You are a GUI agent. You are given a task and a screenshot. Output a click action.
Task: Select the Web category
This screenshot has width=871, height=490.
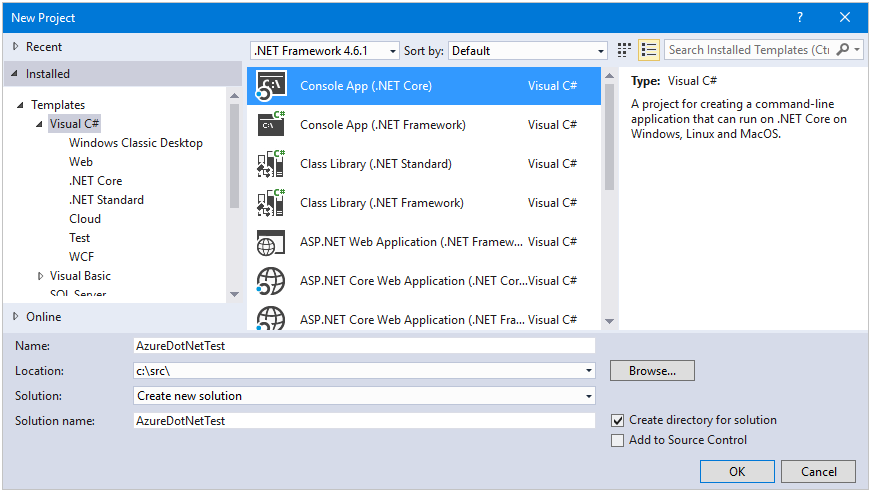coord(81,162)
